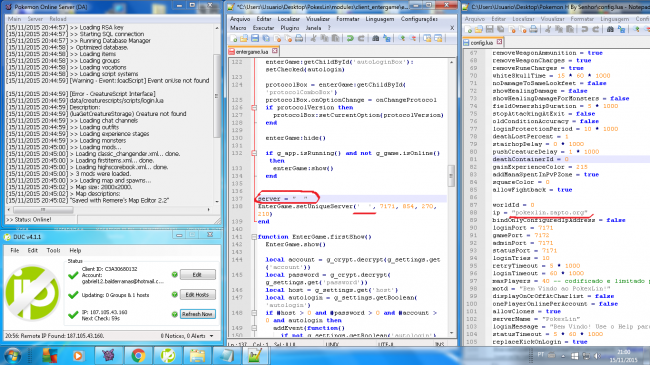Image resolution: width=650 pixels, height=365 pixels.
Task: Click New file icon in entergame.lua Notepad++ toolbar
Action: click(x=233, y=39)
